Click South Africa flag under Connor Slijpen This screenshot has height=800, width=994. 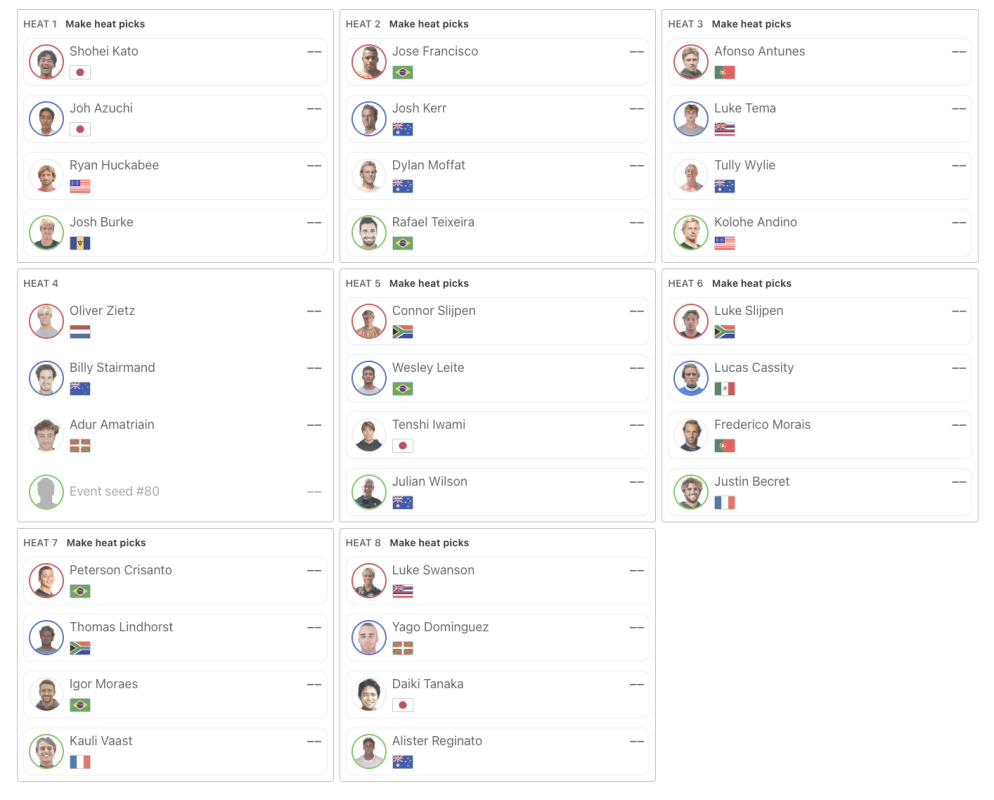[402, 332]
